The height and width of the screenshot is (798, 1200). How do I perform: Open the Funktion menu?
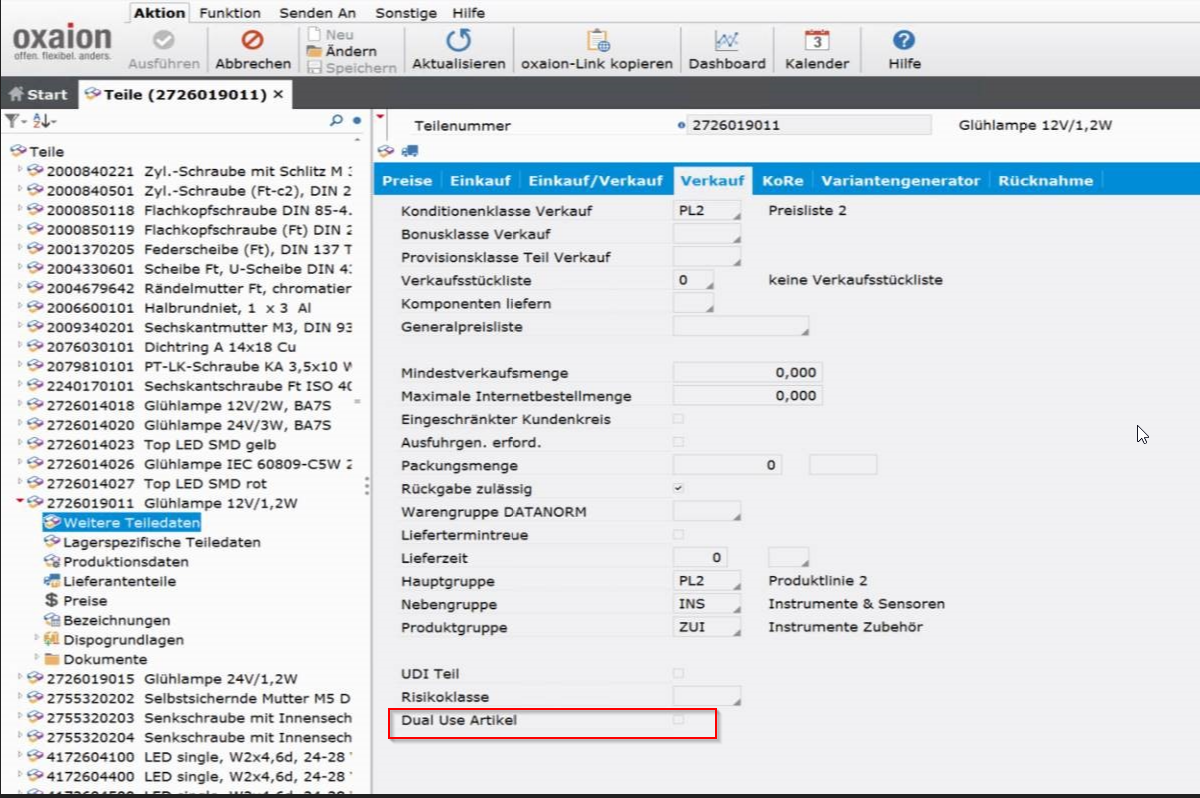(230, 13)
